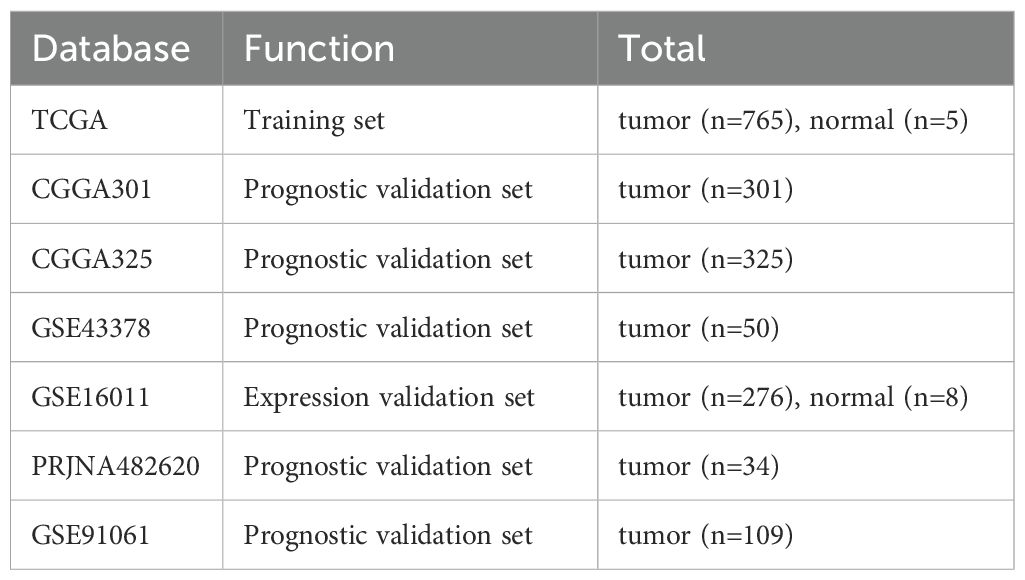Image resolution: width=1025 pixels, height=580 pixels.
Task: Click the CGGA301 database cell
Action: click(x=92, y=189)
